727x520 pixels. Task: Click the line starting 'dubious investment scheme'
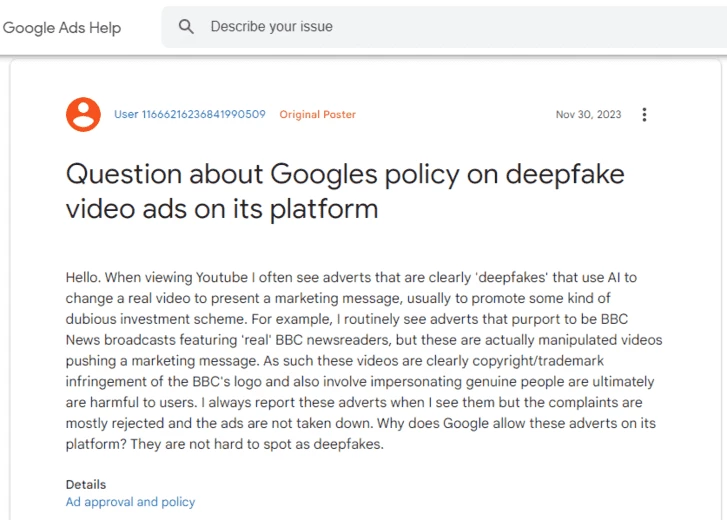[346, 319]
